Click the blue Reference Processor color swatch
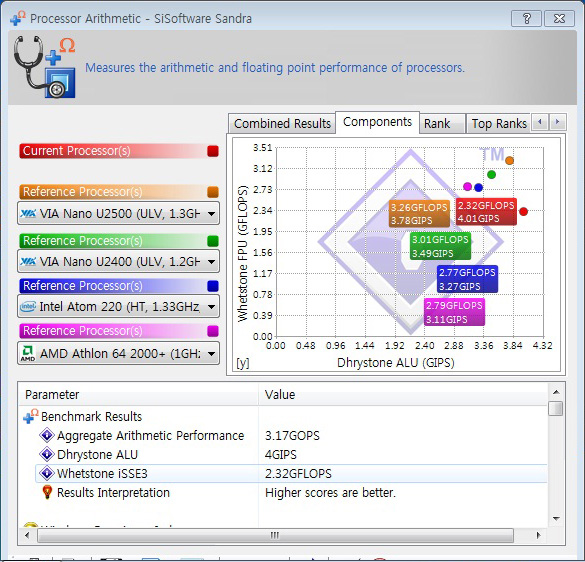 click(x=213, y=286)
